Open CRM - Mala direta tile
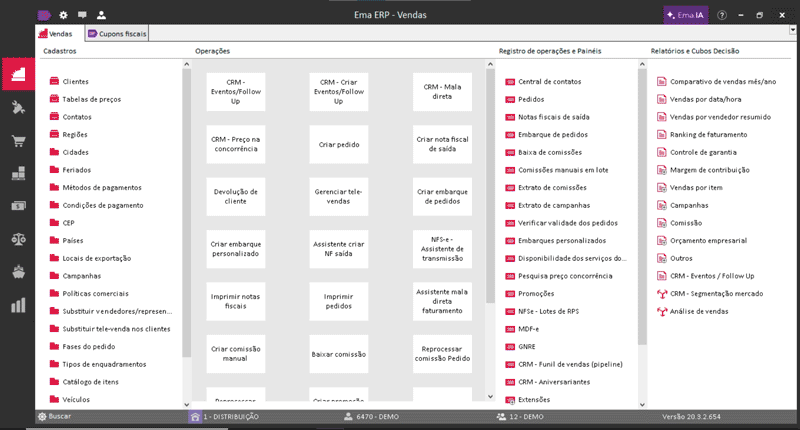 442,92
